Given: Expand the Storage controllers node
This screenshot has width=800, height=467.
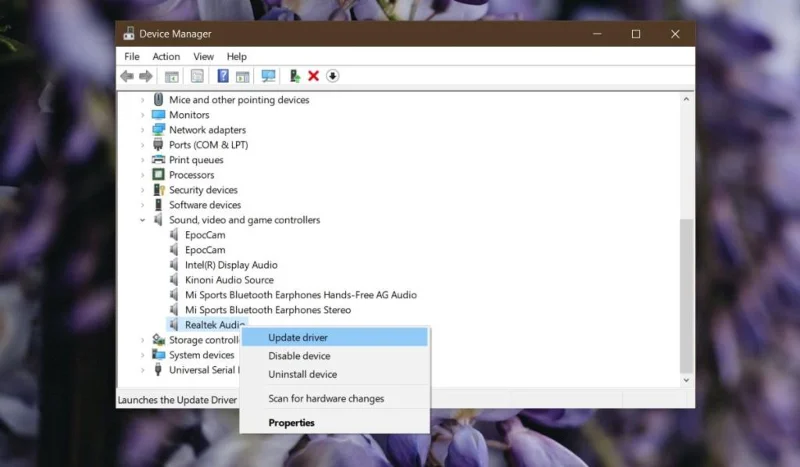Looking at the screenshot, I should point(142,340).
